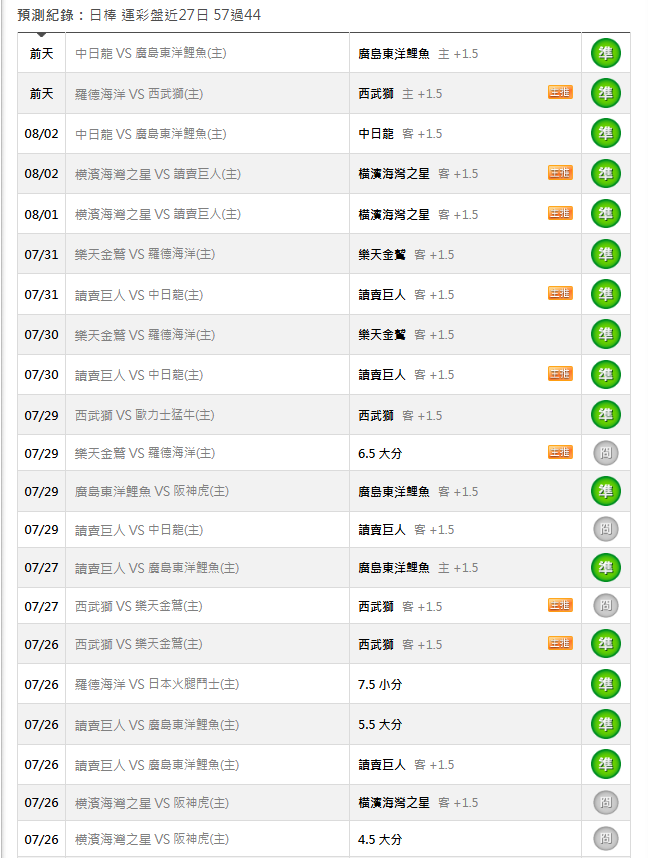Click green 準 icon in 07/26 西武獅 VS 樂天金鷲 row
This screenshot has height=858, width=648.
(x=605, y=644)
